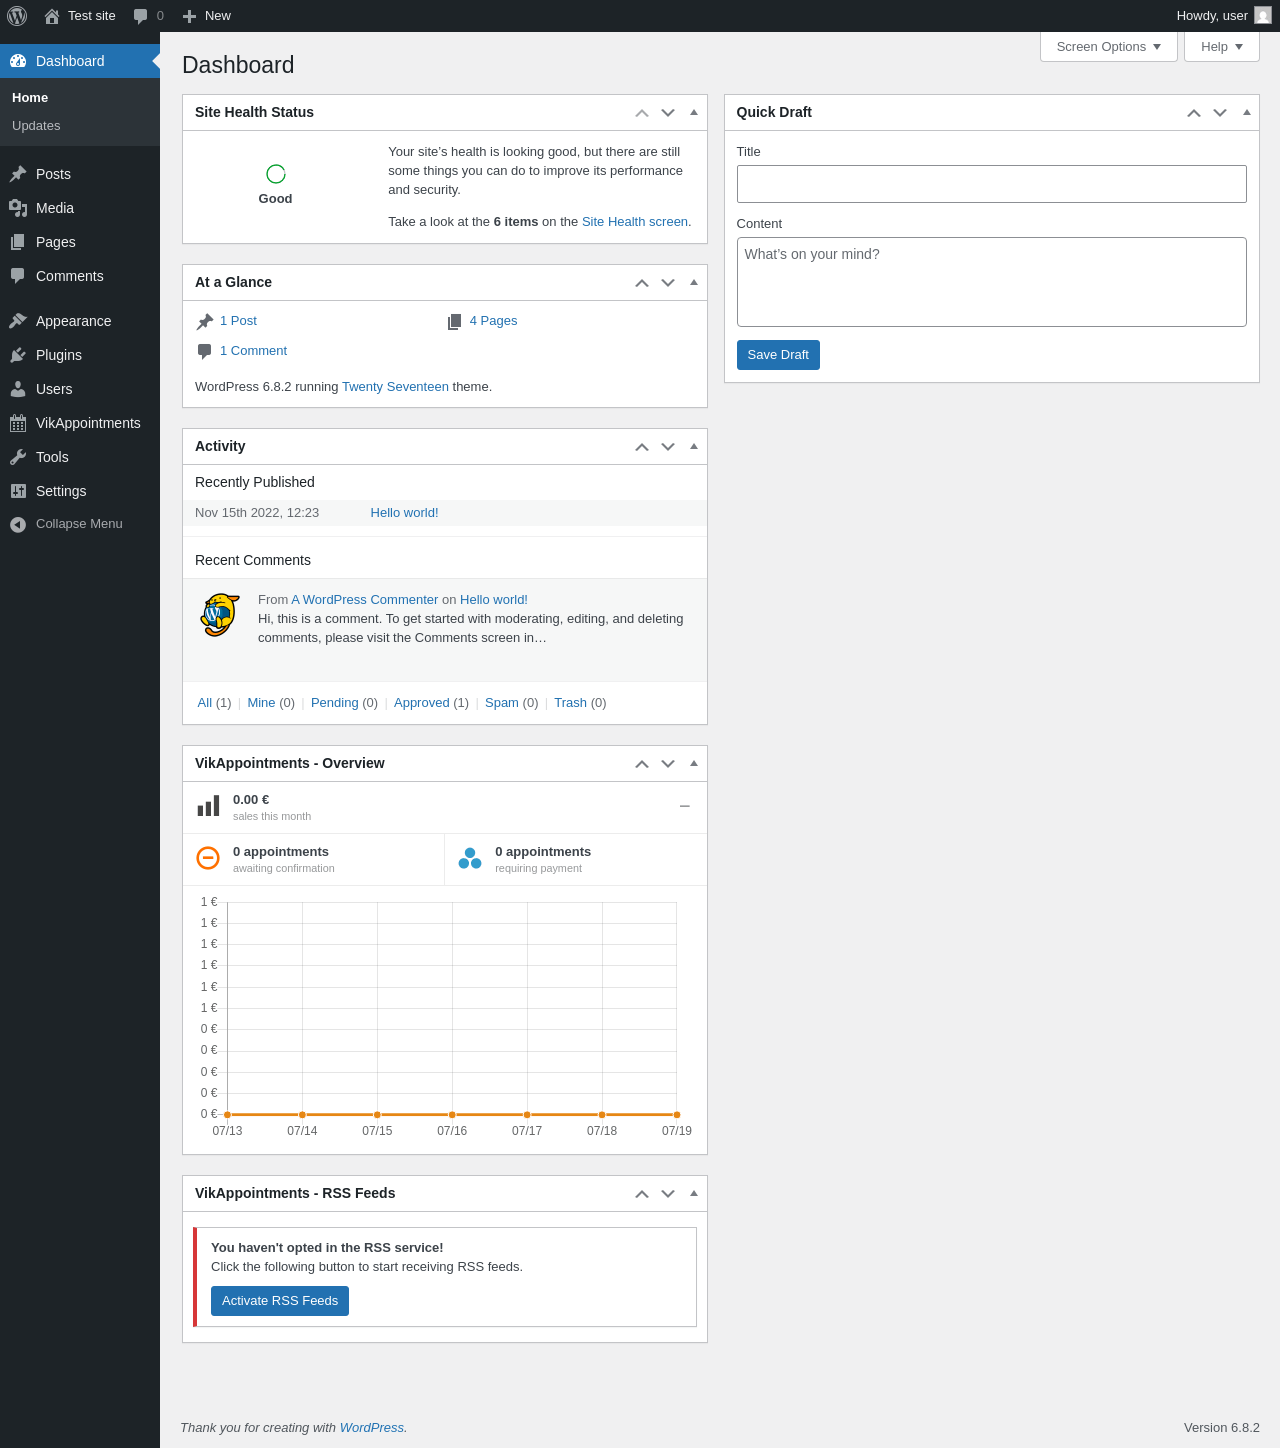Toggle the Activity panel collapse triangle

pos(694,447)
